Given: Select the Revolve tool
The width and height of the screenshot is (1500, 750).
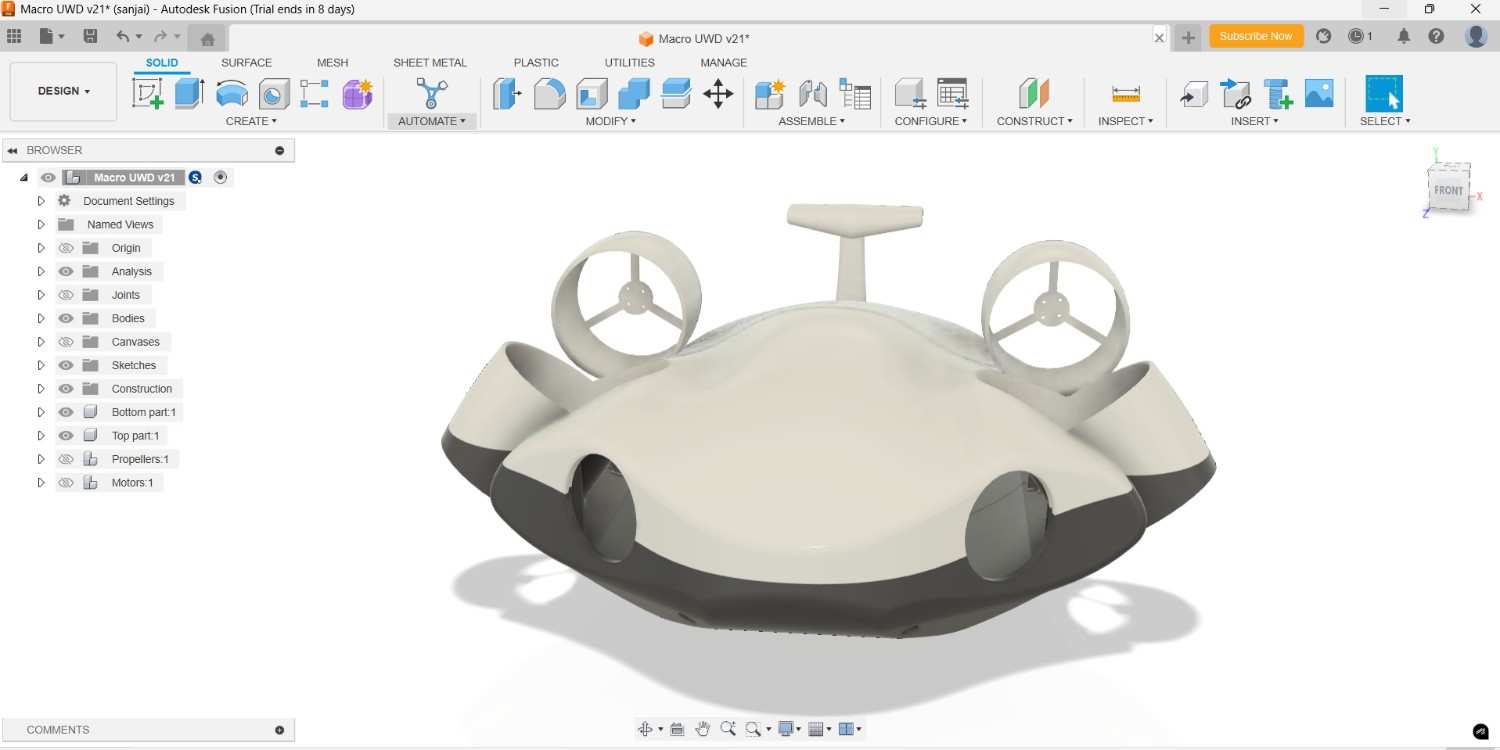Looking at the screenshot, I should (x=232, y=94).
